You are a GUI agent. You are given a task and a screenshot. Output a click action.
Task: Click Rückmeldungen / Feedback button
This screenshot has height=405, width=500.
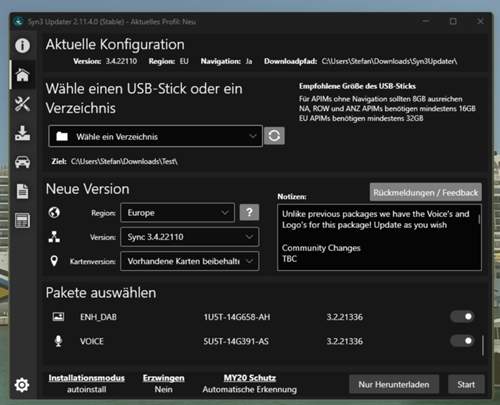pos(426,192)
